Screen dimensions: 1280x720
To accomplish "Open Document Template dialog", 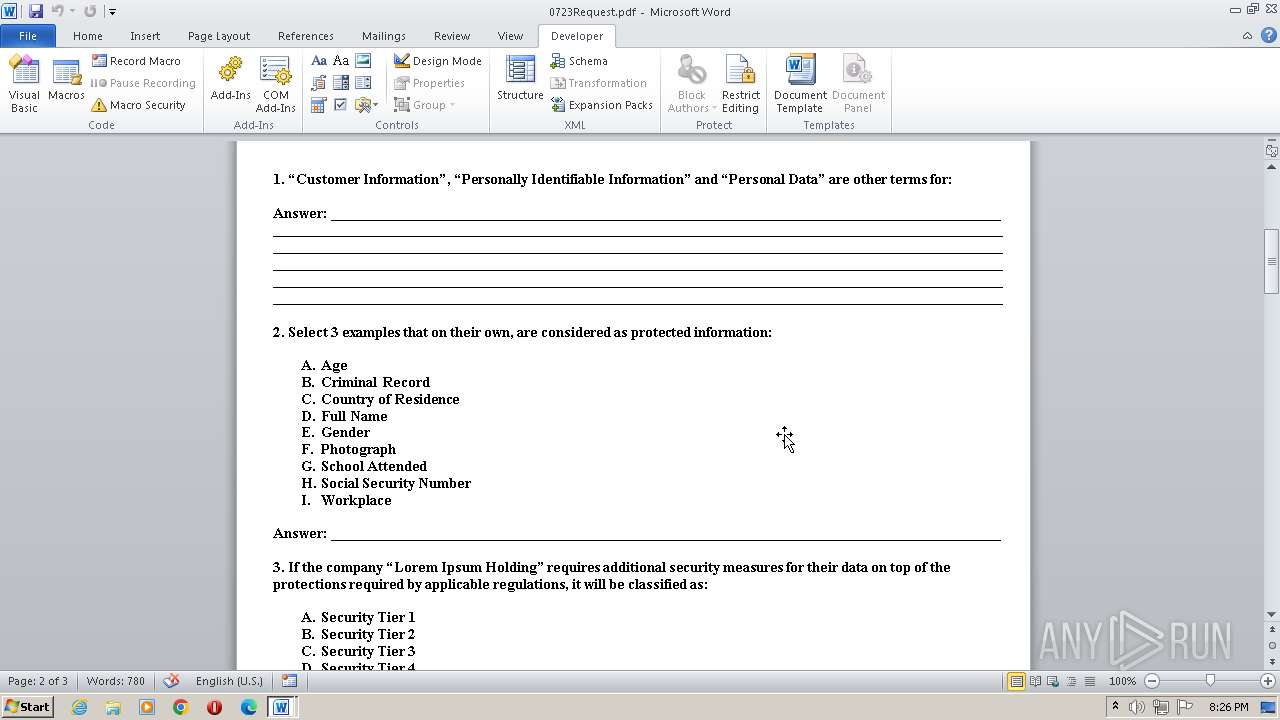I will 800,84.
